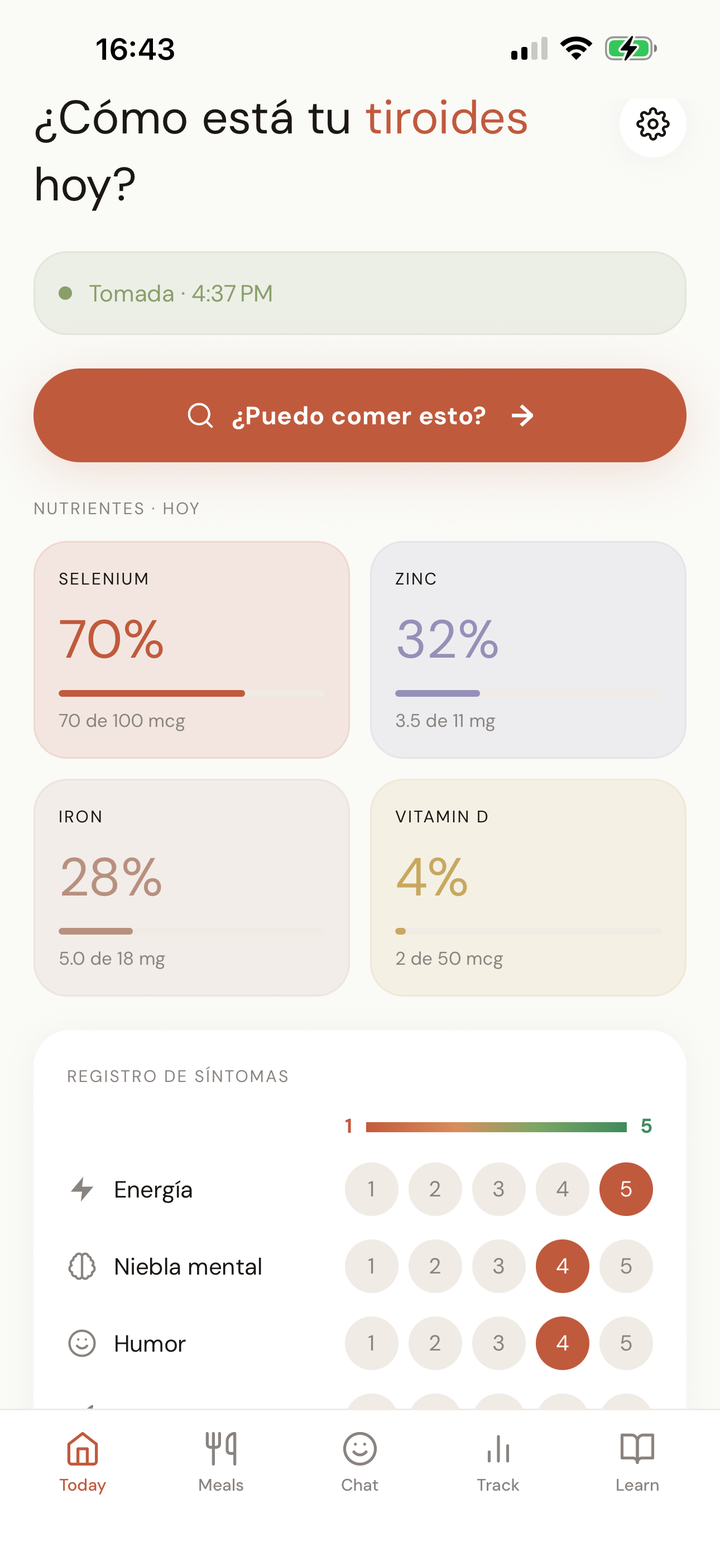720x1561 pixels.
Task: Open the Meals tab
Action: 221,1462
